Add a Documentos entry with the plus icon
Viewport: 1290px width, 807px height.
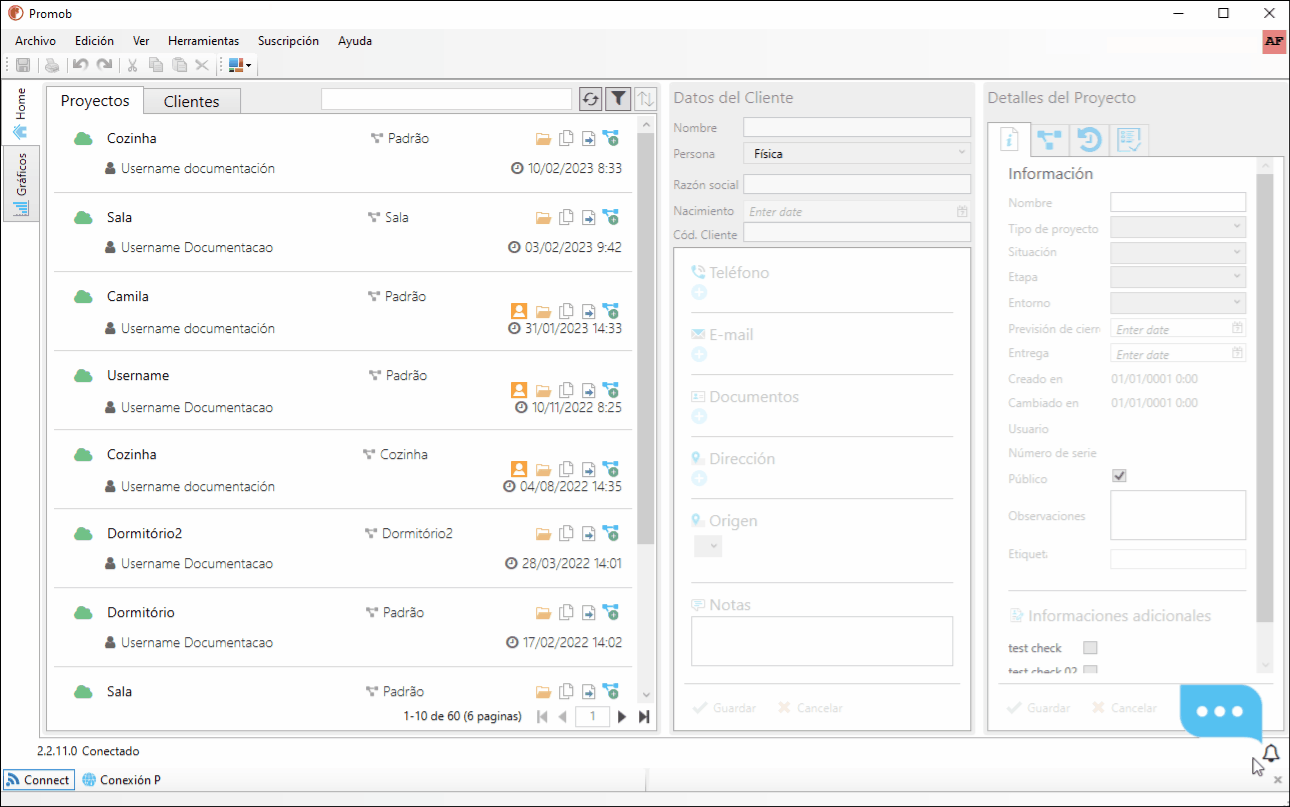pos(699,417)
